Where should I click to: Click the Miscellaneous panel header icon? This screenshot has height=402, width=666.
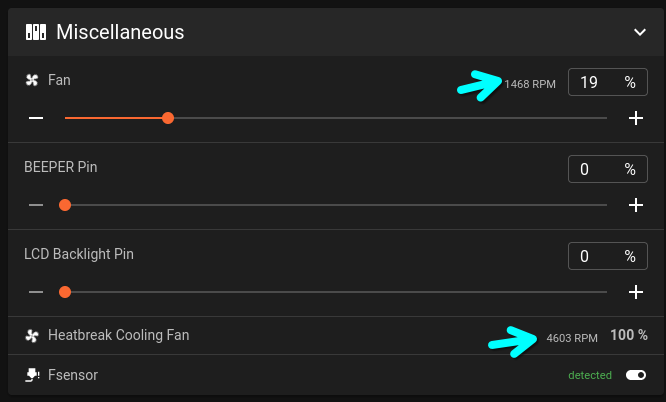click(x=36, y=32)
